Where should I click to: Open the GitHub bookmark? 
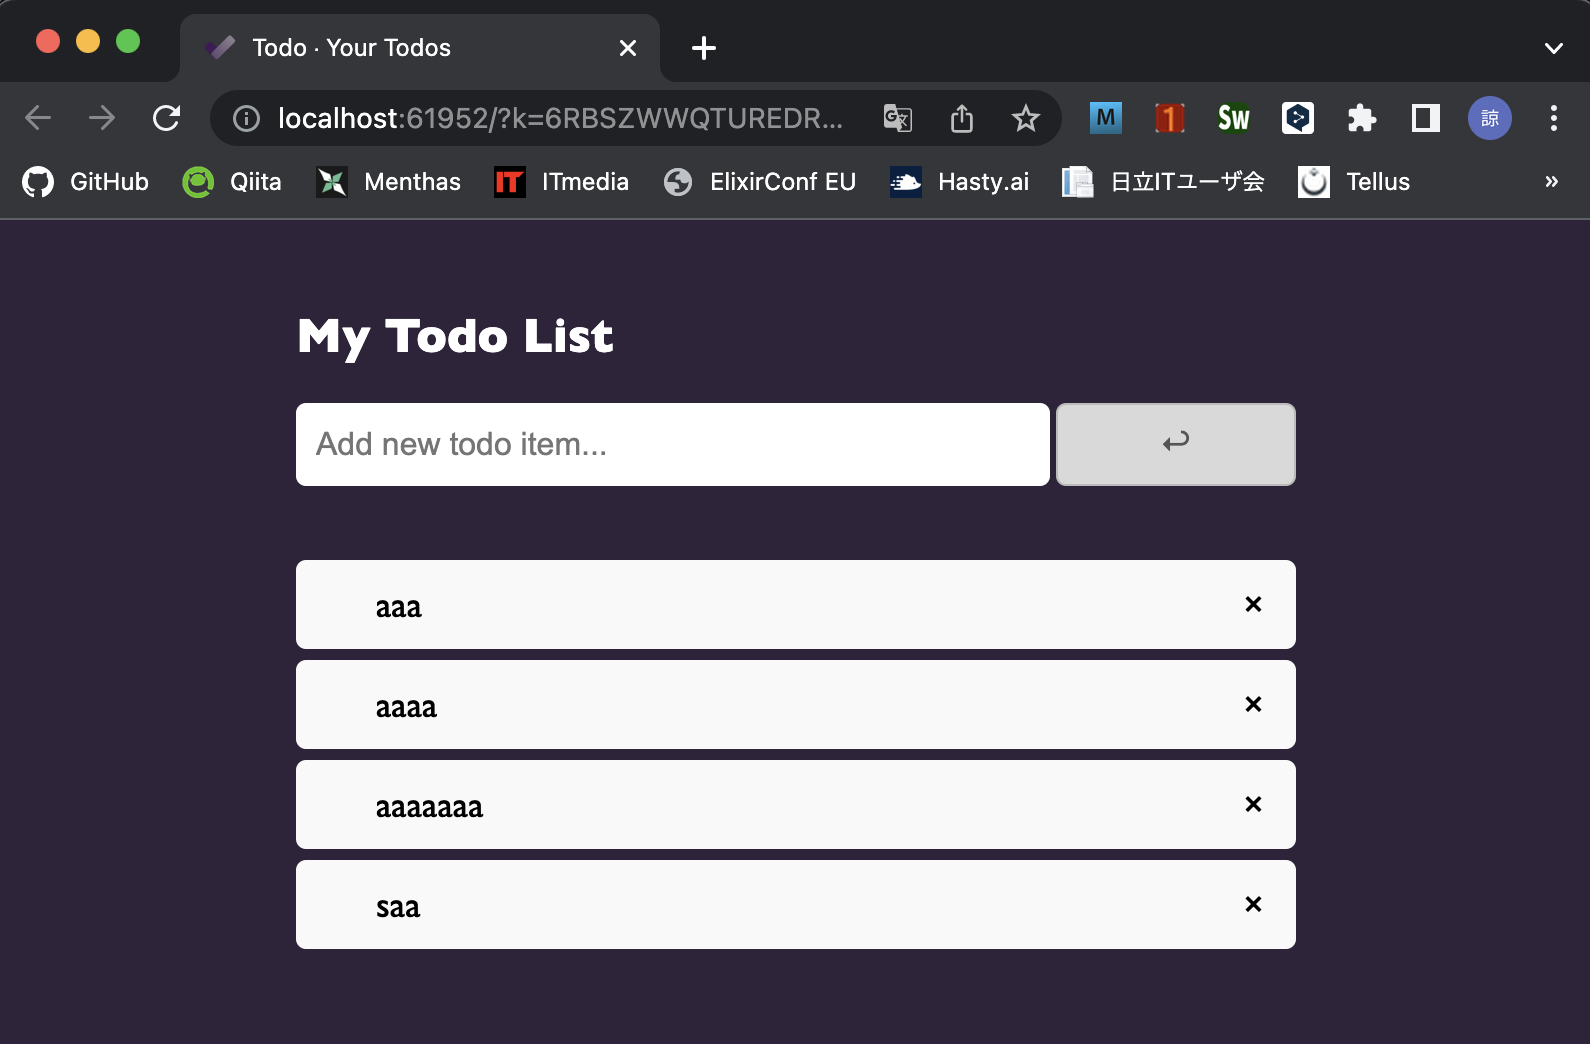click(x=86, y=181)
